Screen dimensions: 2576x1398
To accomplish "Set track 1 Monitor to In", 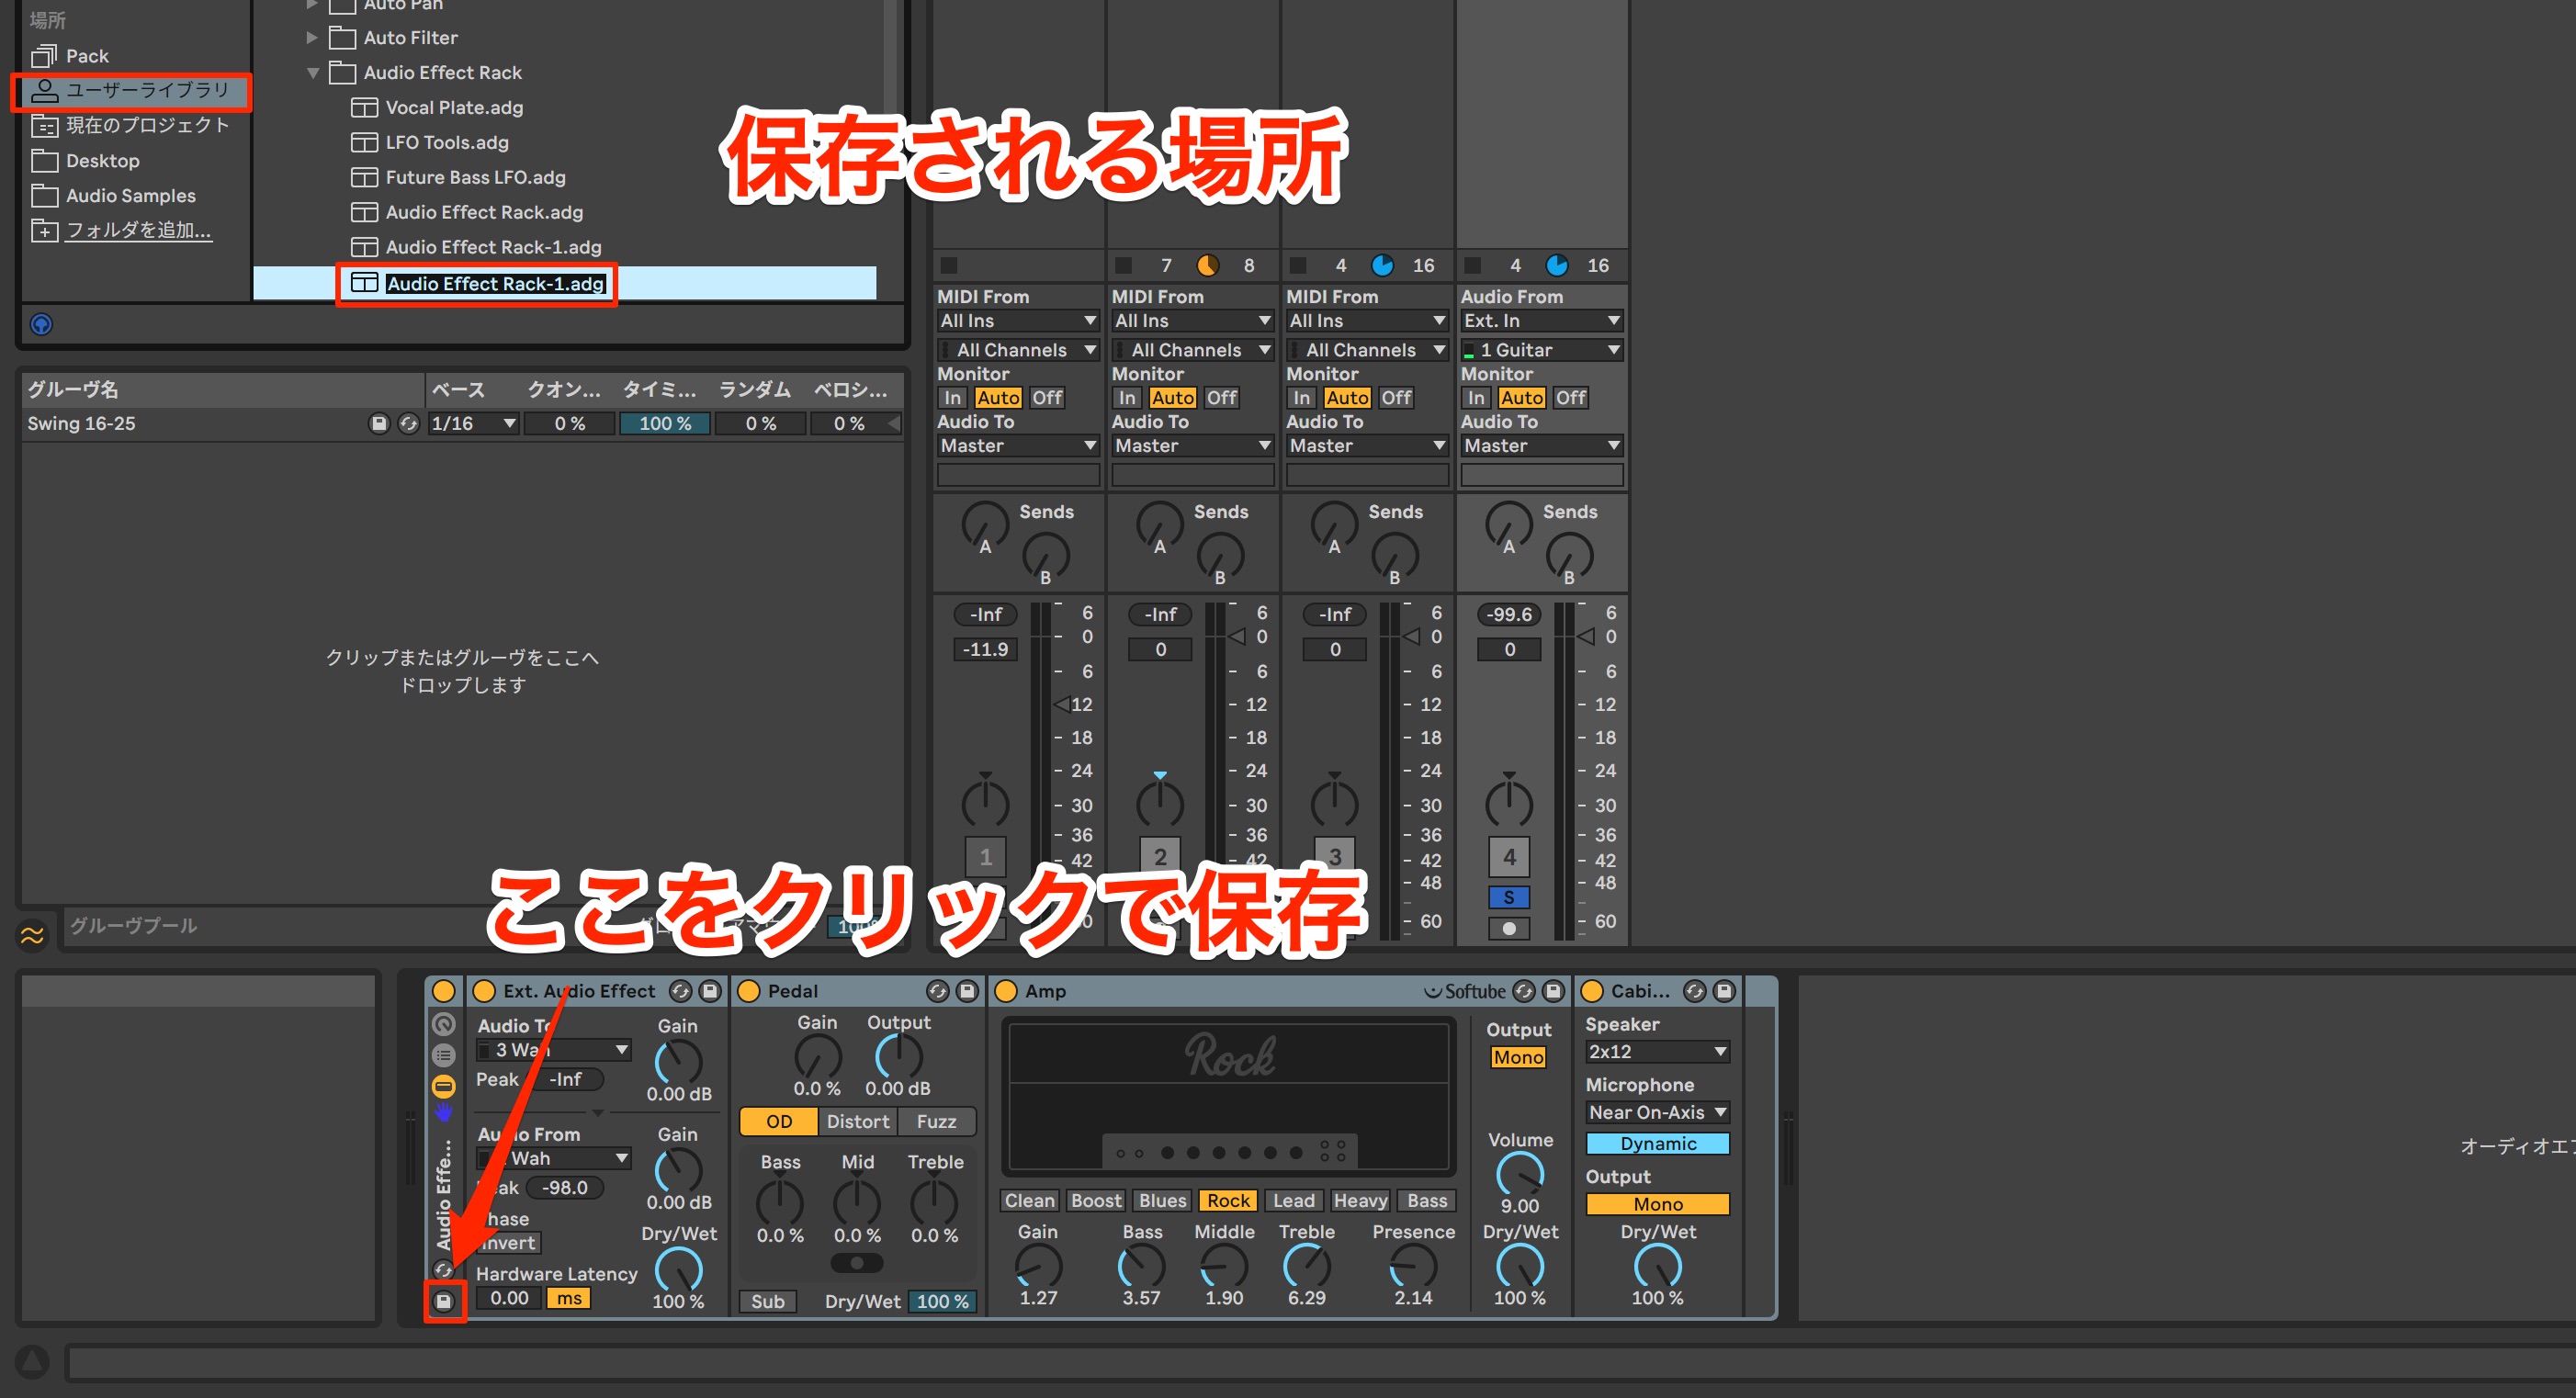I will click(x=952, y=397).
